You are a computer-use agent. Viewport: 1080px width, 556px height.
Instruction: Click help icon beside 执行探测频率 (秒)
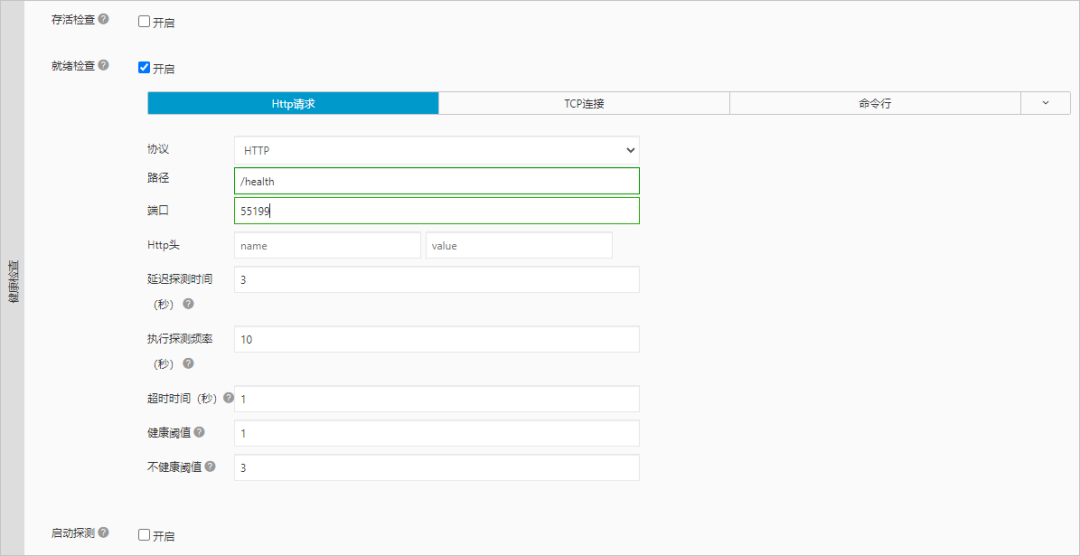188,364
